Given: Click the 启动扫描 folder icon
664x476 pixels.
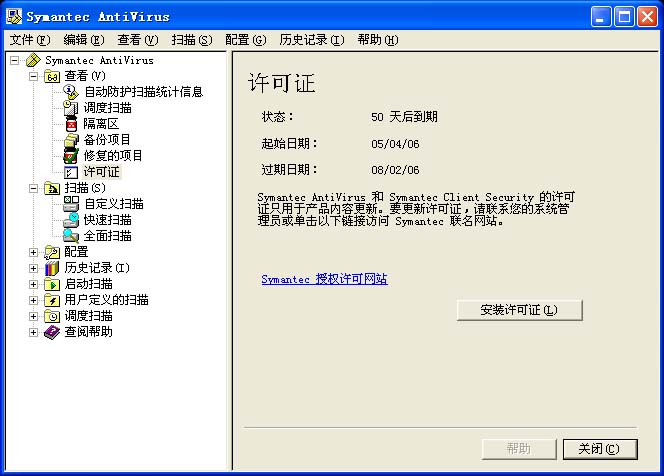Looking at the screenshot, I should tap(52, 284).
